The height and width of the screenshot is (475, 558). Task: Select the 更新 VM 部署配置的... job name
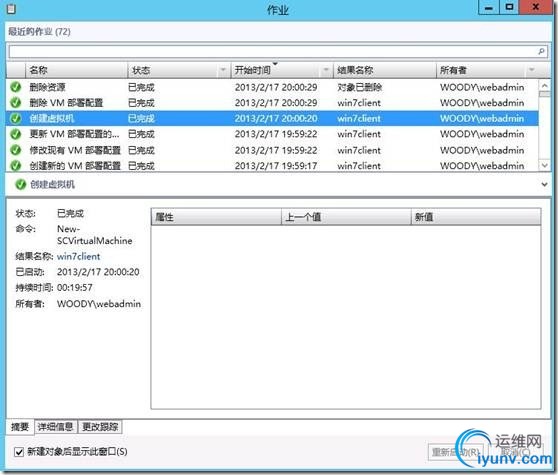pyautogui.click(x=74, y=134)
